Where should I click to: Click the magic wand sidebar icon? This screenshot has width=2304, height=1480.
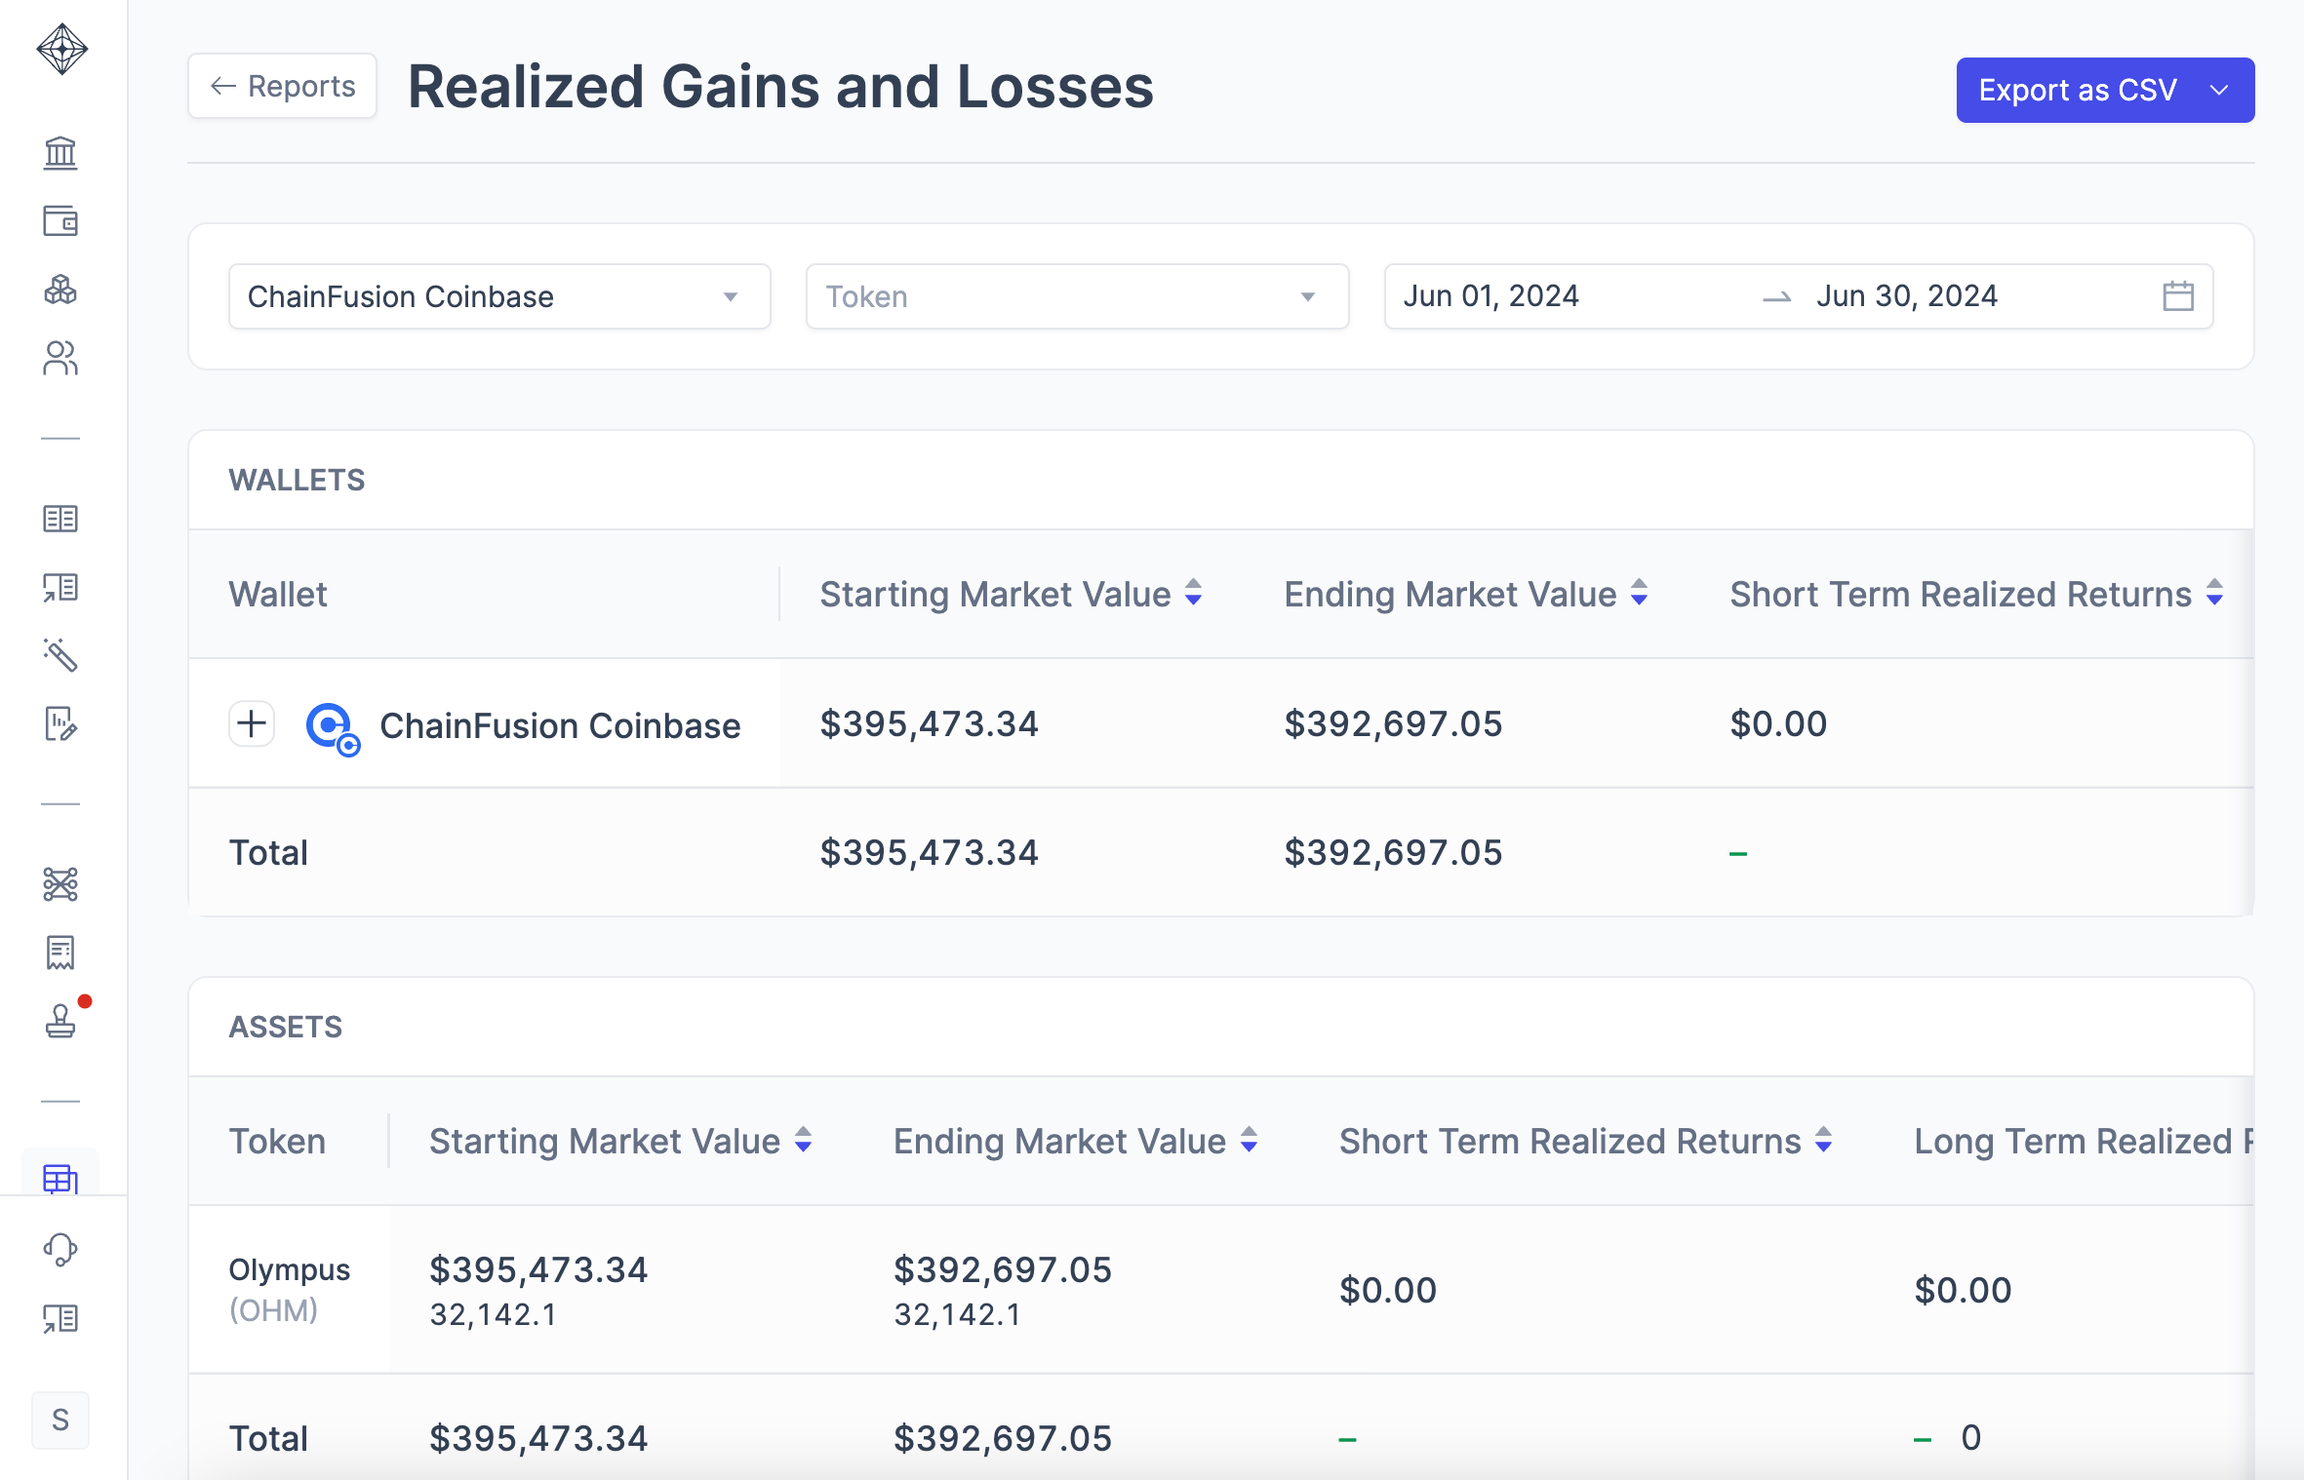click(x=60, y=655)
